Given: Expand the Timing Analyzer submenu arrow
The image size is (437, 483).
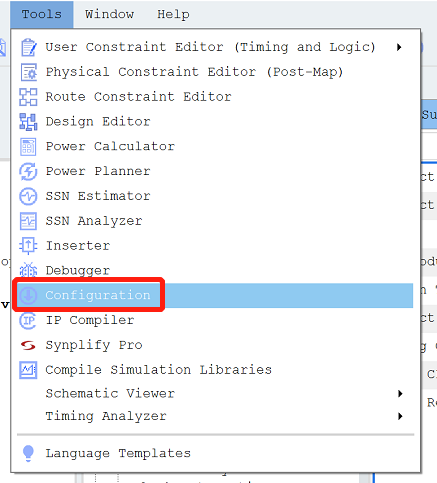Looking at the screenshot, I should pos(400,416).
